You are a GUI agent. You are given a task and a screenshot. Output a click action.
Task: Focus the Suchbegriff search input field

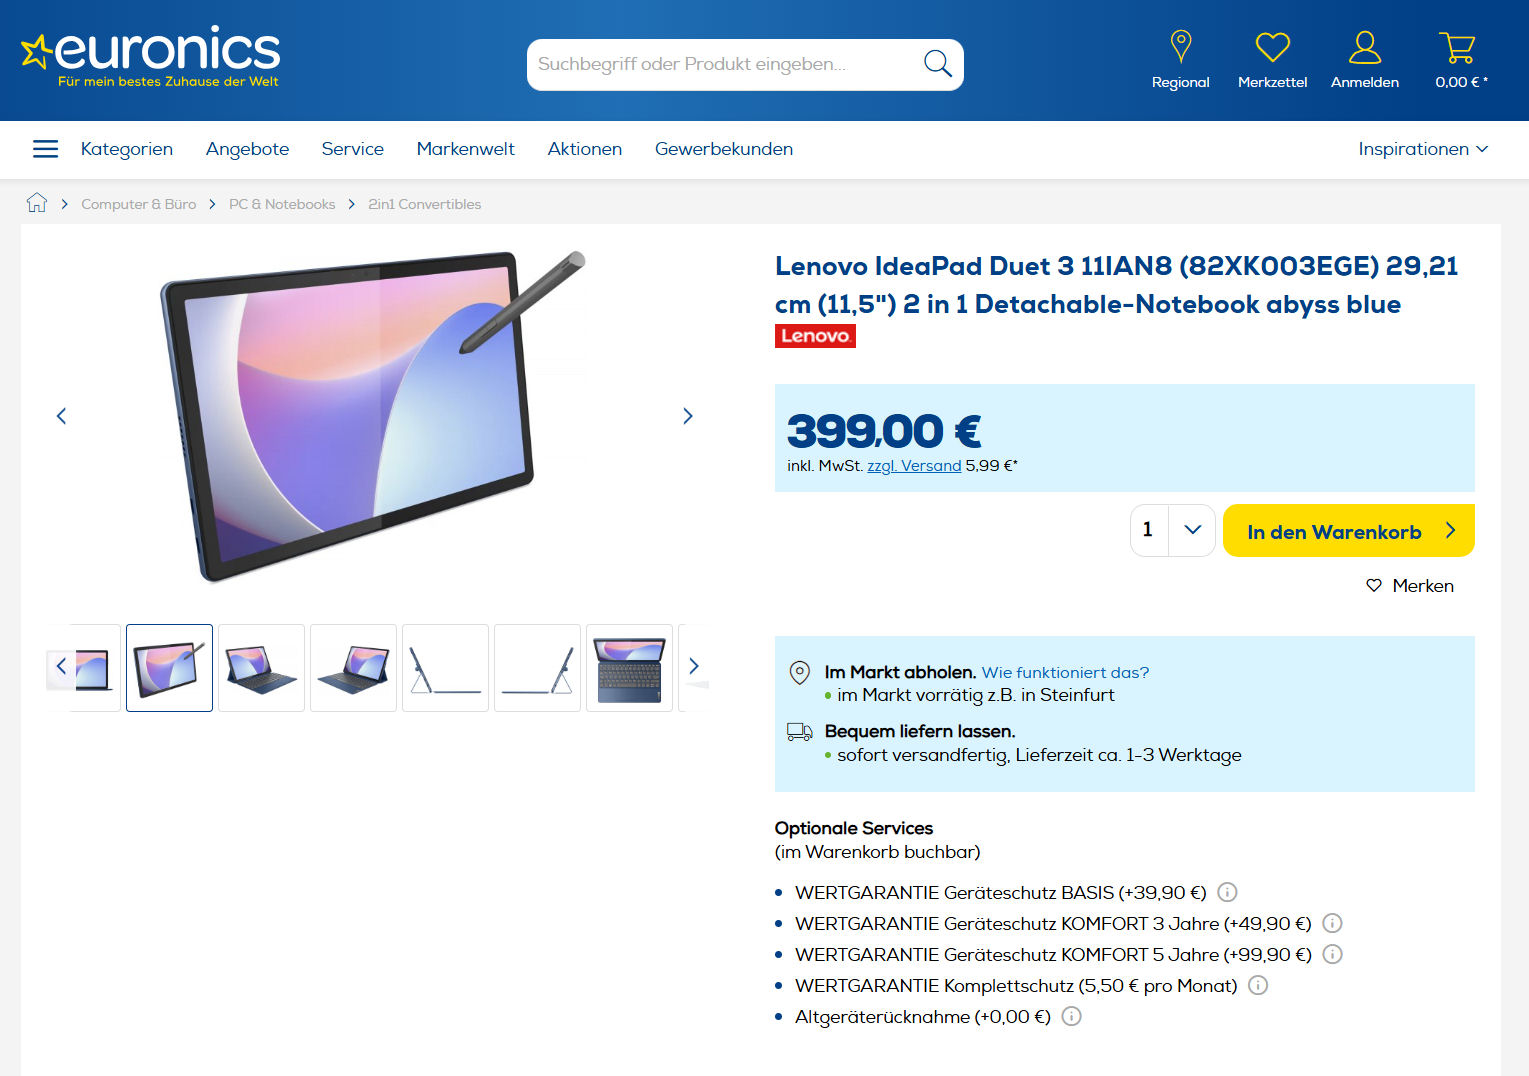[x=725, y=64]
